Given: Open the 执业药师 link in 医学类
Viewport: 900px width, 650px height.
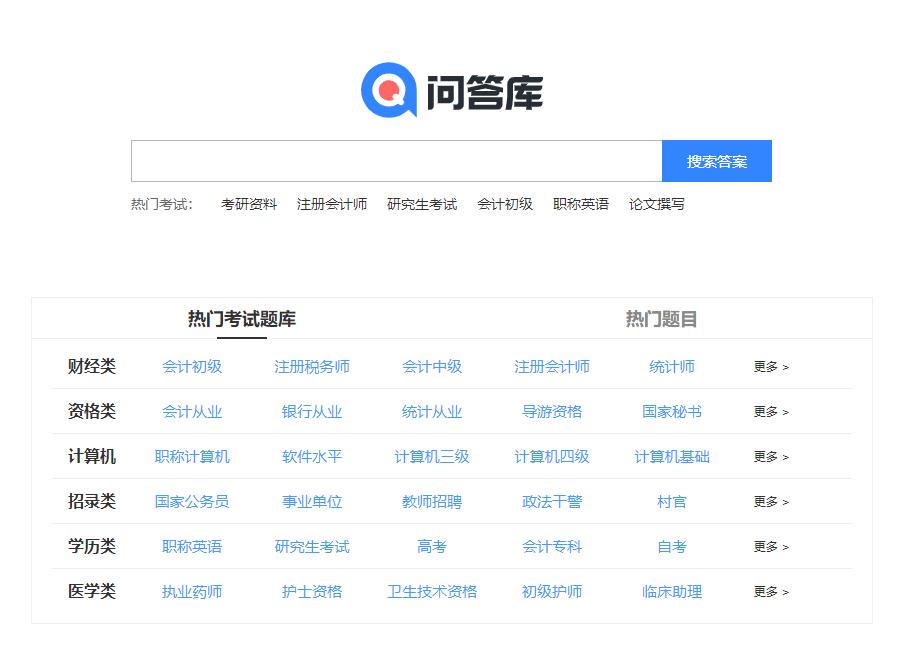Looking at the screenshot, I should coord(192,592).
